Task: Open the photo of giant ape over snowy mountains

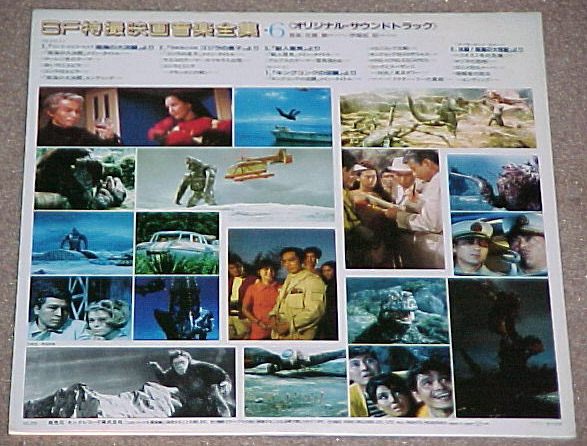Action: [x=130, y=382]
